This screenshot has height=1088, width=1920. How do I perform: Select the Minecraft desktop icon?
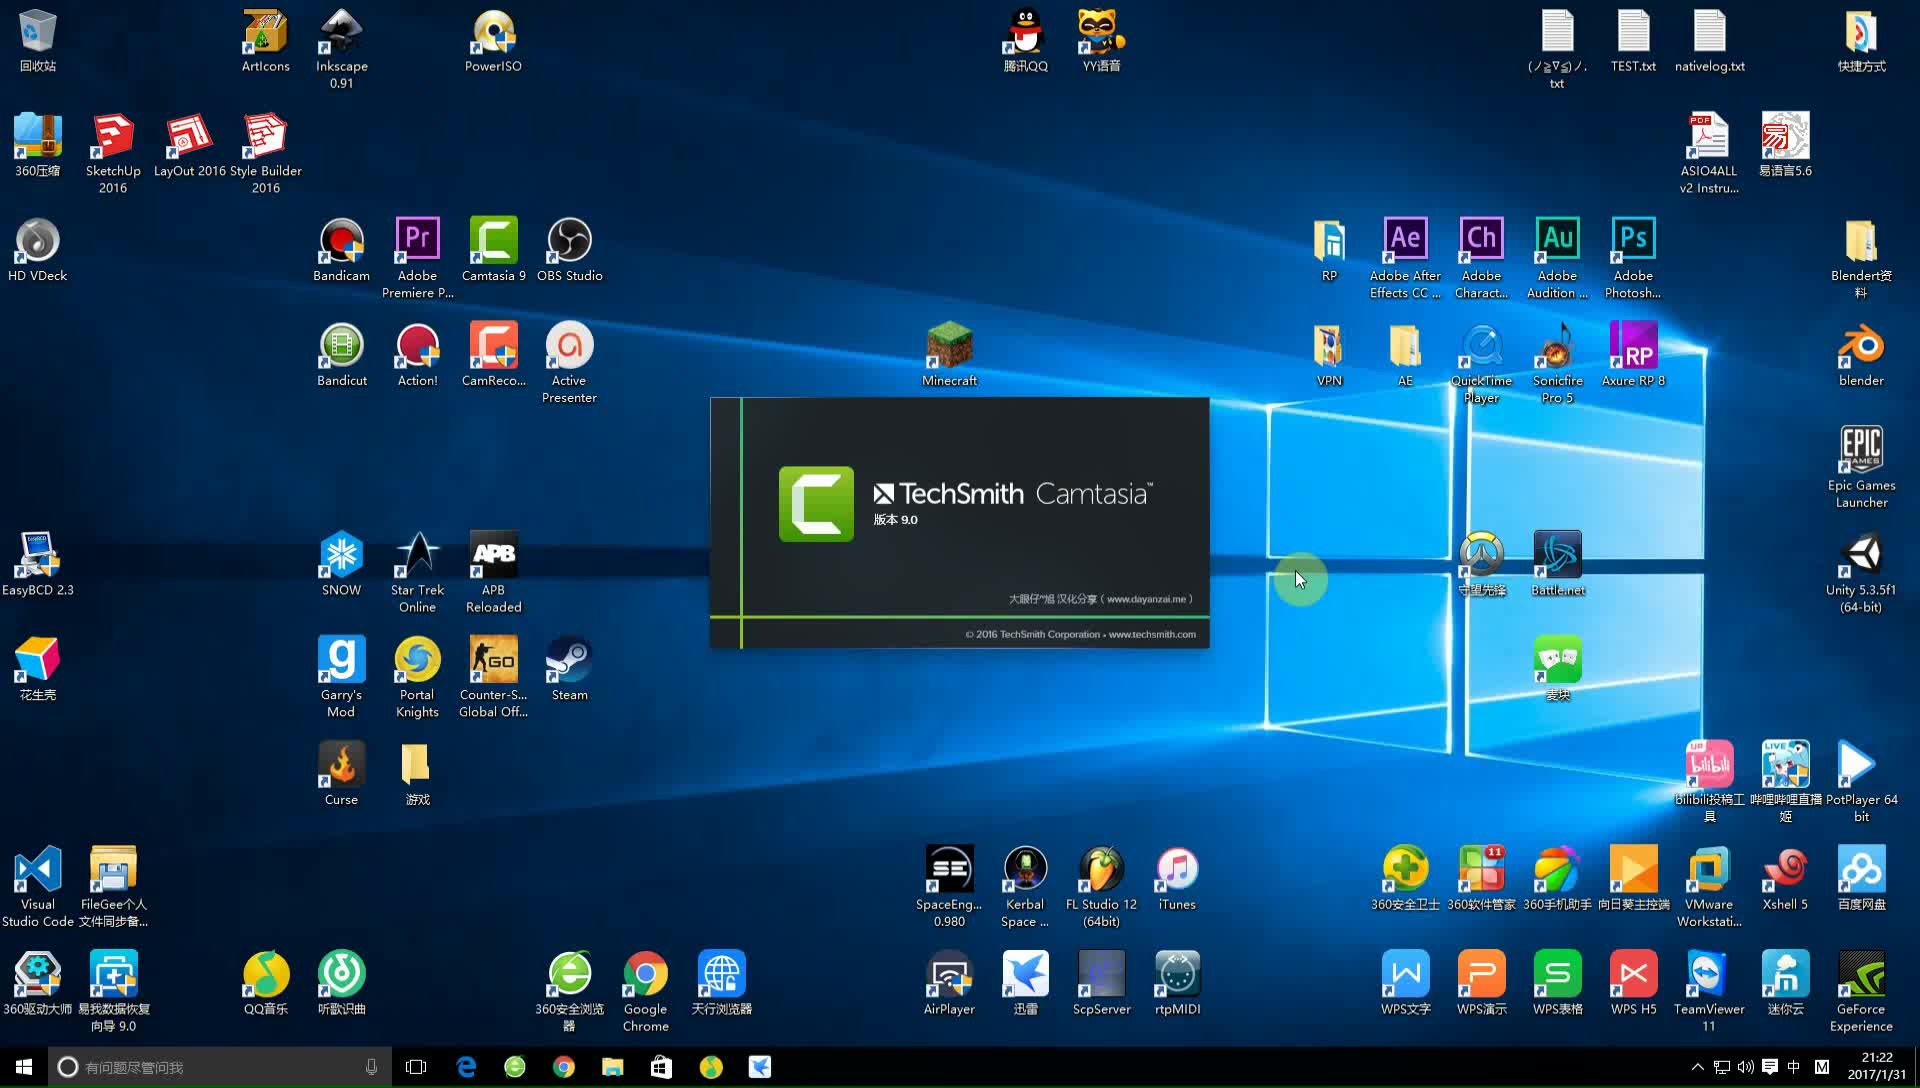949,355
